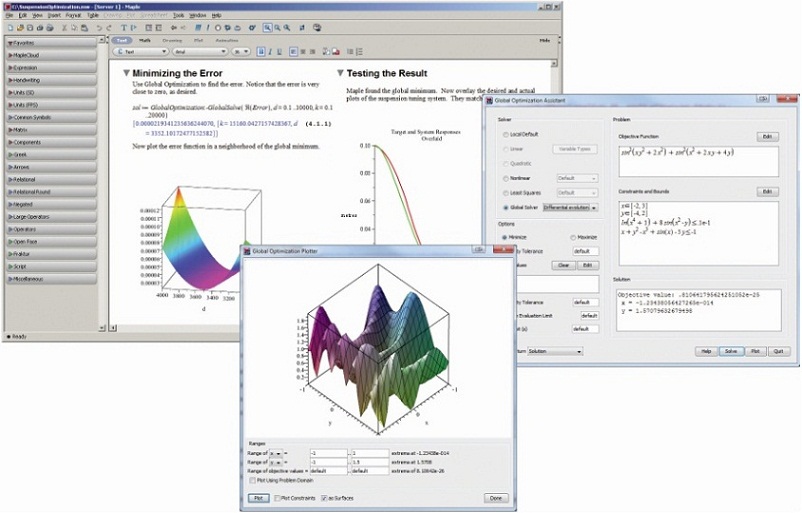Viewport: 802px width, 513px height.
Task: Open the Nonlinear method Default dropdown
Action: coord(577,179)
